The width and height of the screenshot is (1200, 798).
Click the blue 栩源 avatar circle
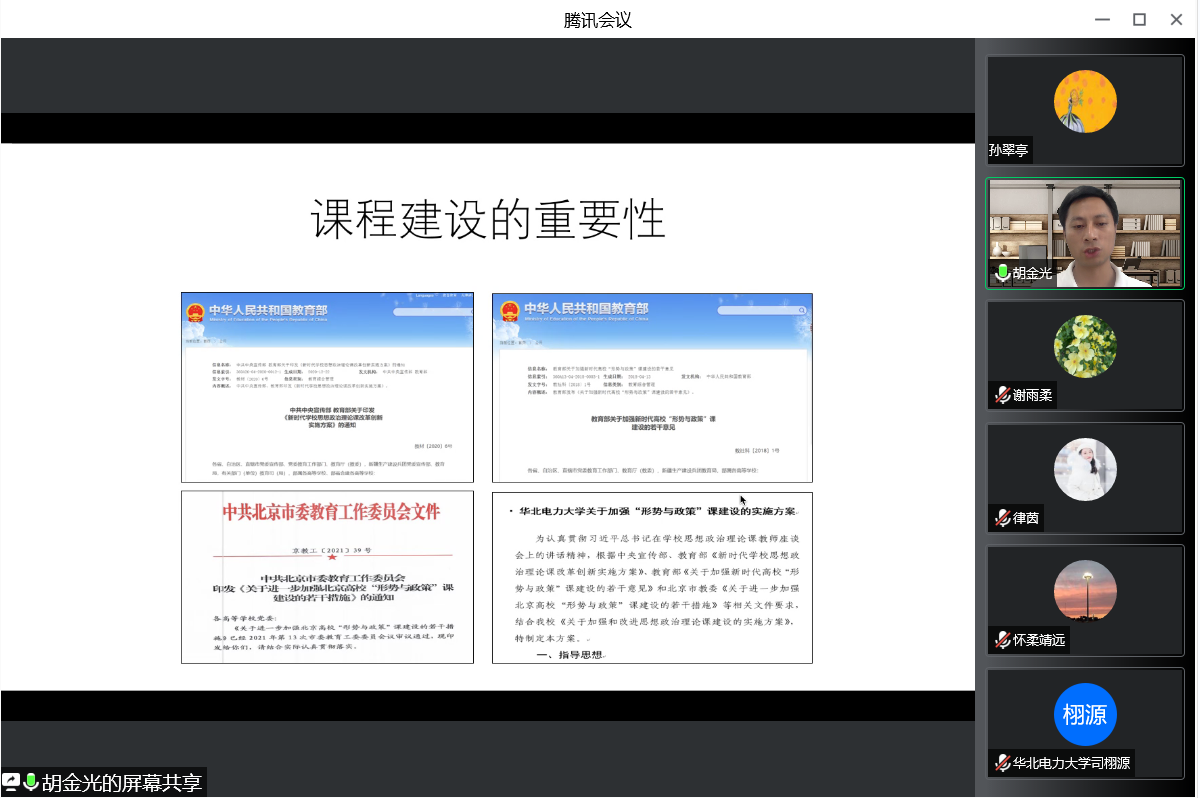pos(1085,714)
